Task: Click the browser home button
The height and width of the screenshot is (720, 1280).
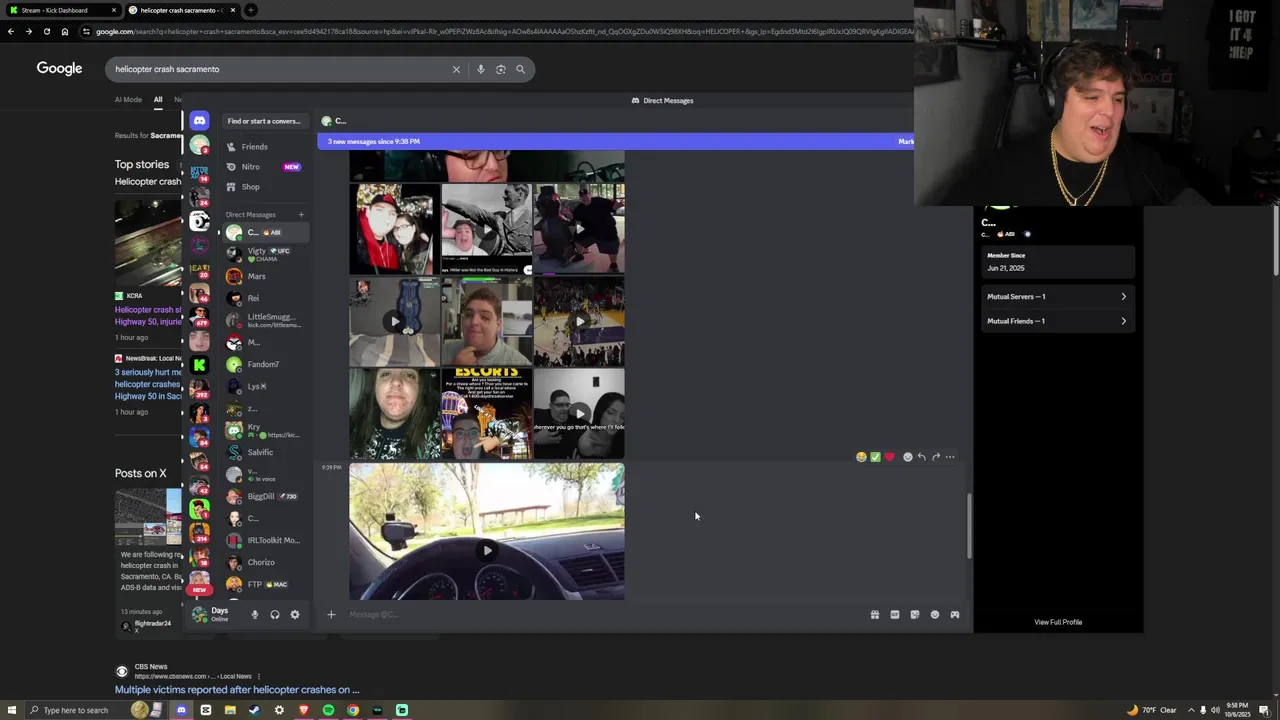Action: pyautogui.click(x=65, y=31)
